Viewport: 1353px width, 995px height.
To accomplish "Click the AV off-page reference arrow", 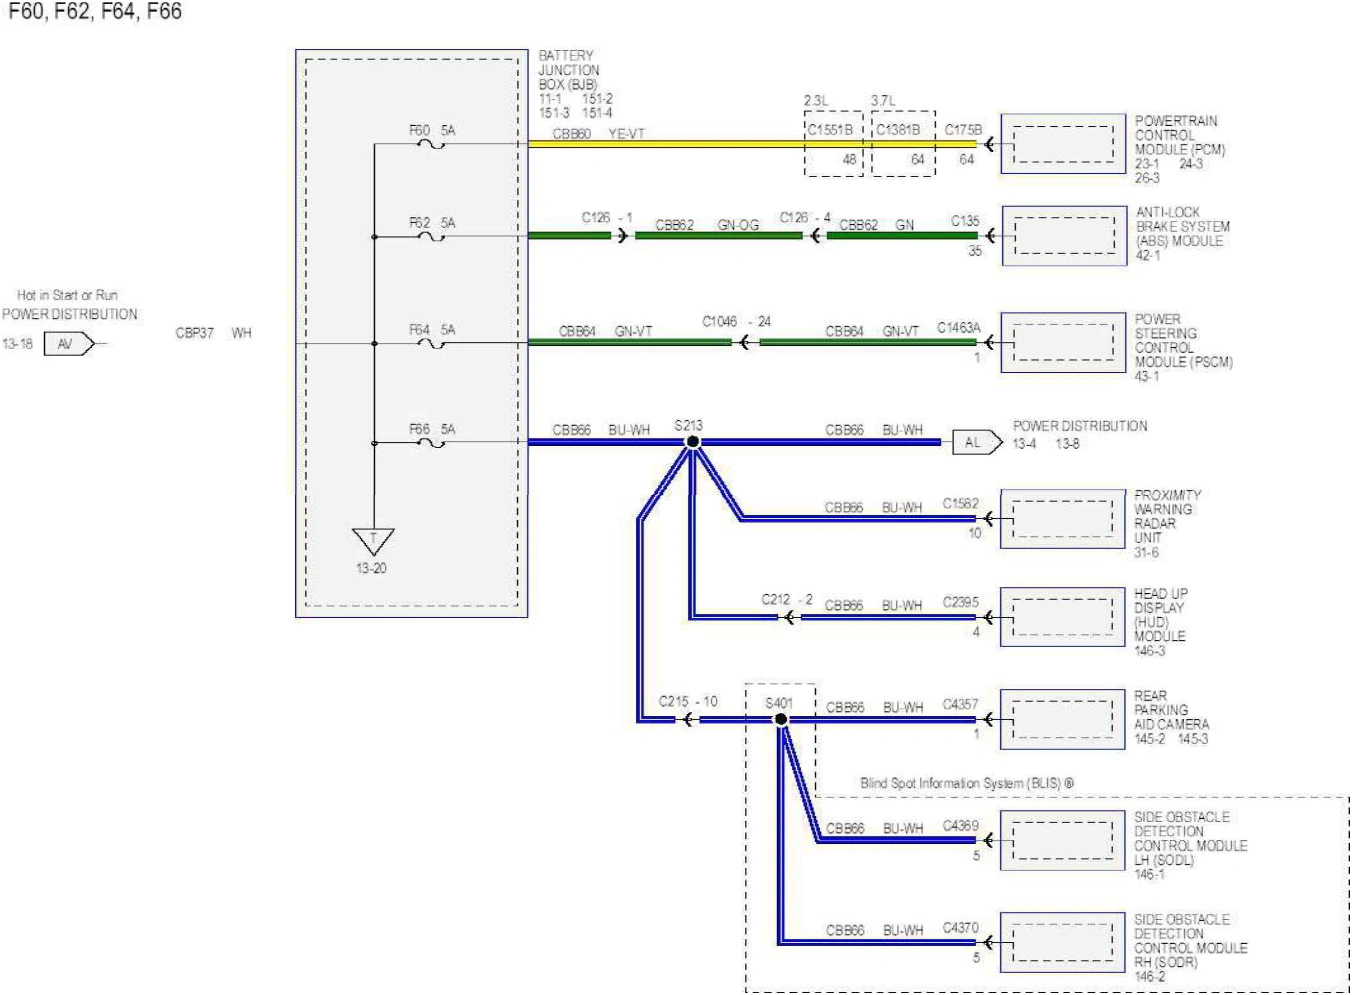I will [x=69, y=344].
